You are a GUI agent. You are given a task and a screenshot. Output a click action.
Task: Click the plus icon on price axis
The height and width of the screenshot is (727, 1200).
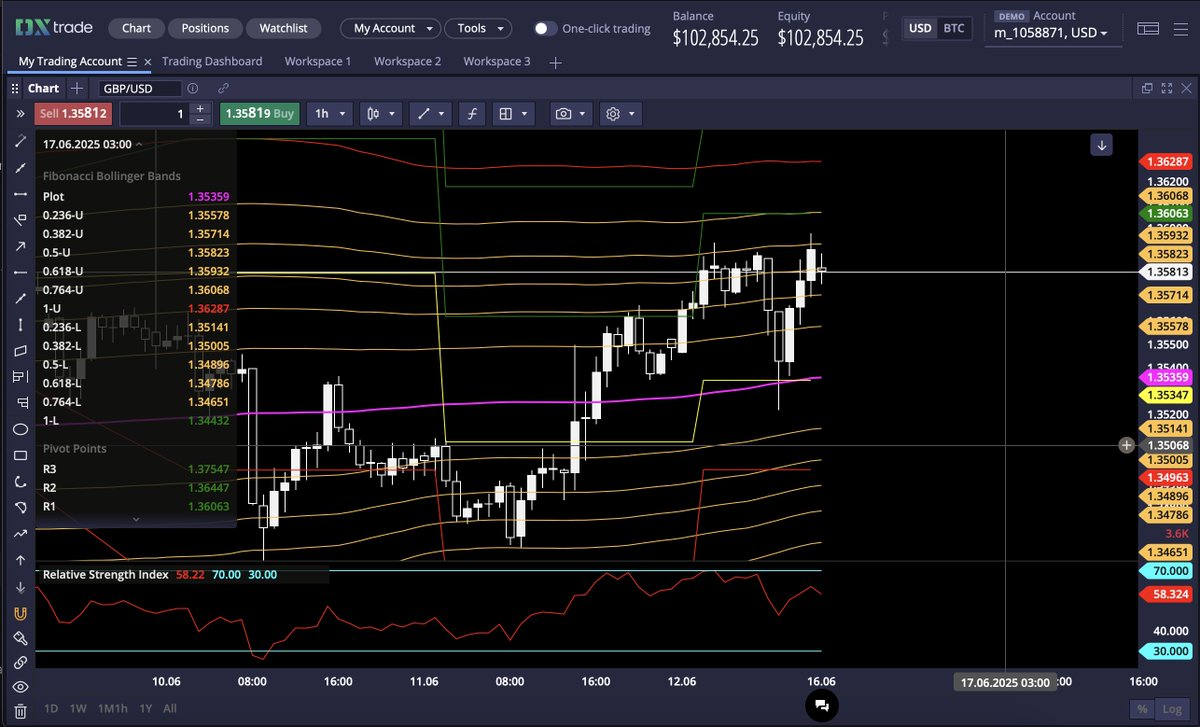(x=1127, y=445)
